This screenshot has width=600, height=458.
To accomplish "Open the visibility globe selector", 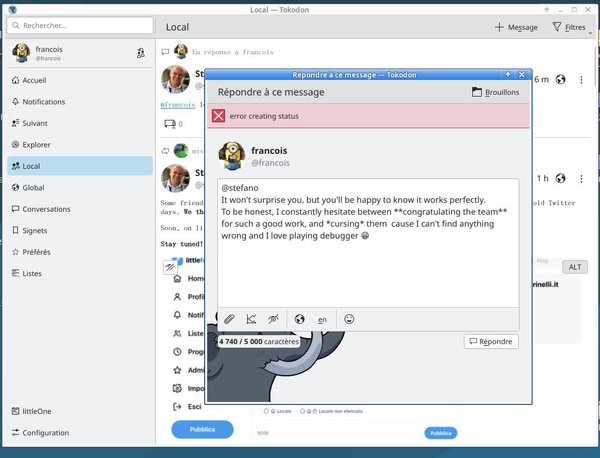I will [x=300, y=319].
